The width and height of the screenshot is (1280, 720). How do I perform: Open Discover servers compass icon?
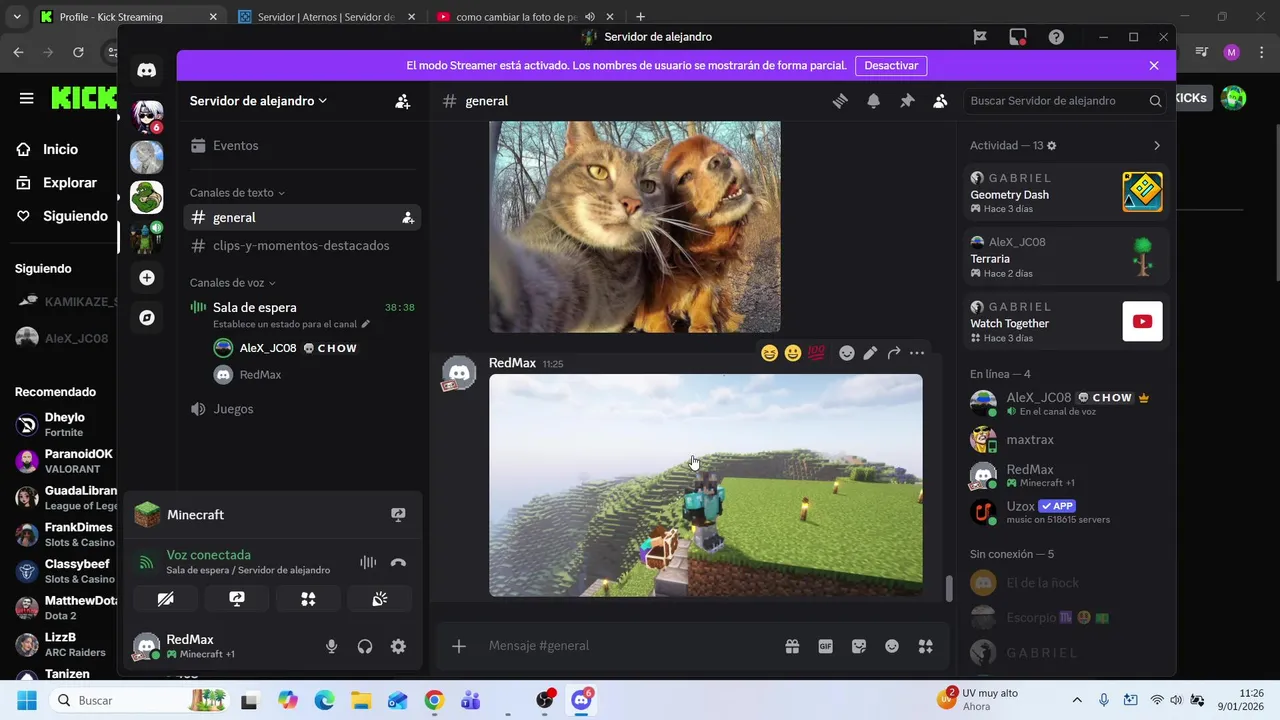tap(147, 318)
